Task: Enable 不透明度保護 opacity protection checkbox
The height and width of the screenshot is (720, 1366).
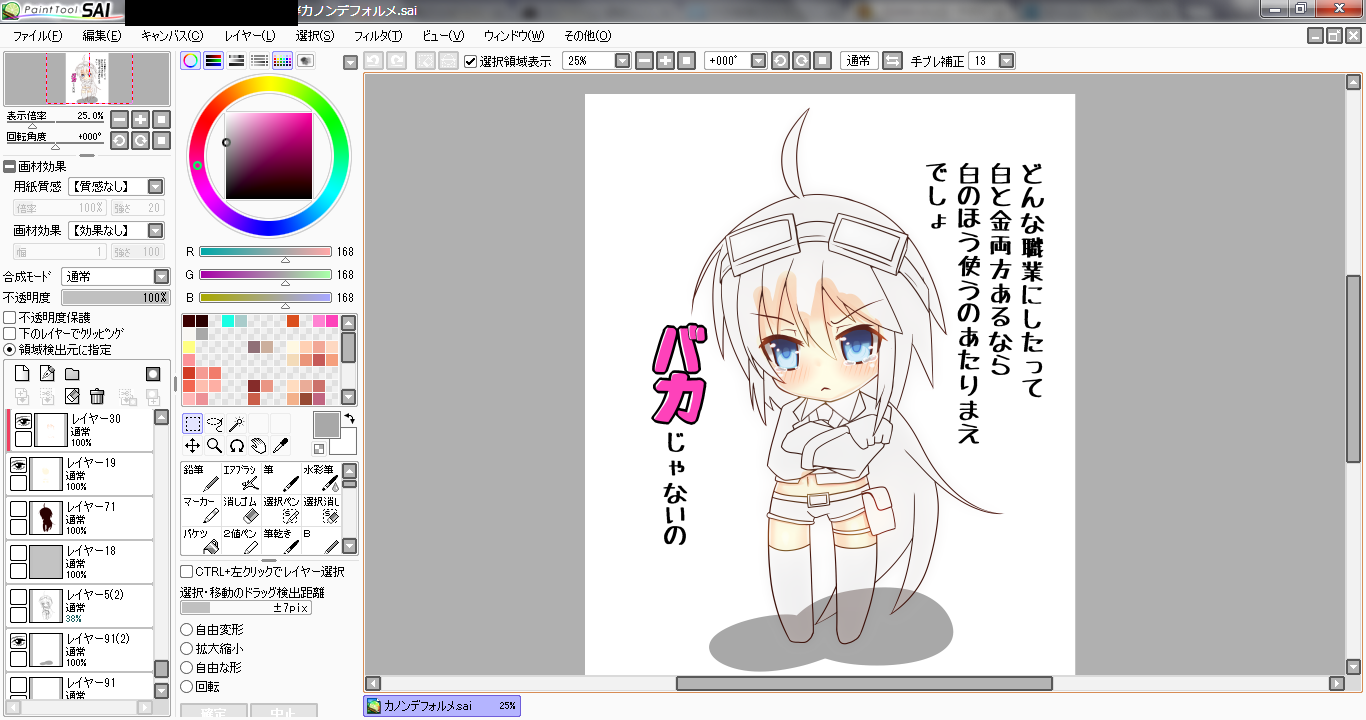Action: click(10, 317)
